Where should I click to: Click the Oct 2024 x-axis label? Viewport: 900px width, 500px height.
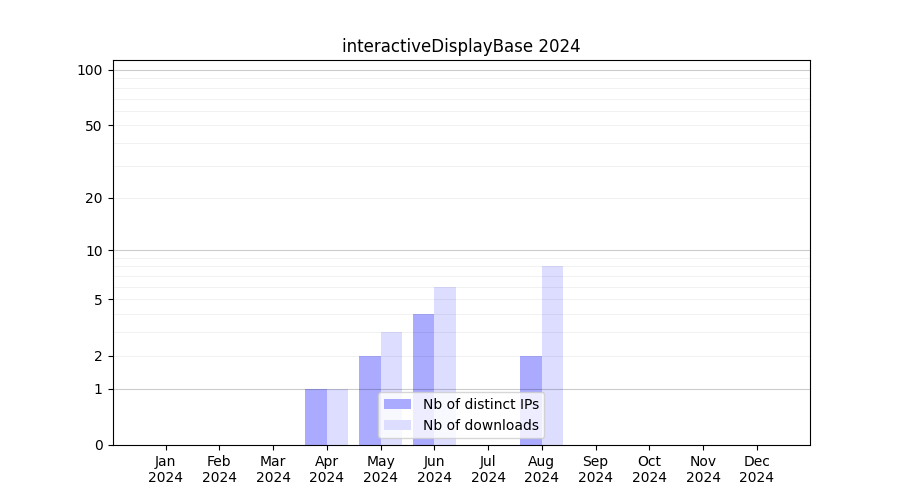pos(649,469)
